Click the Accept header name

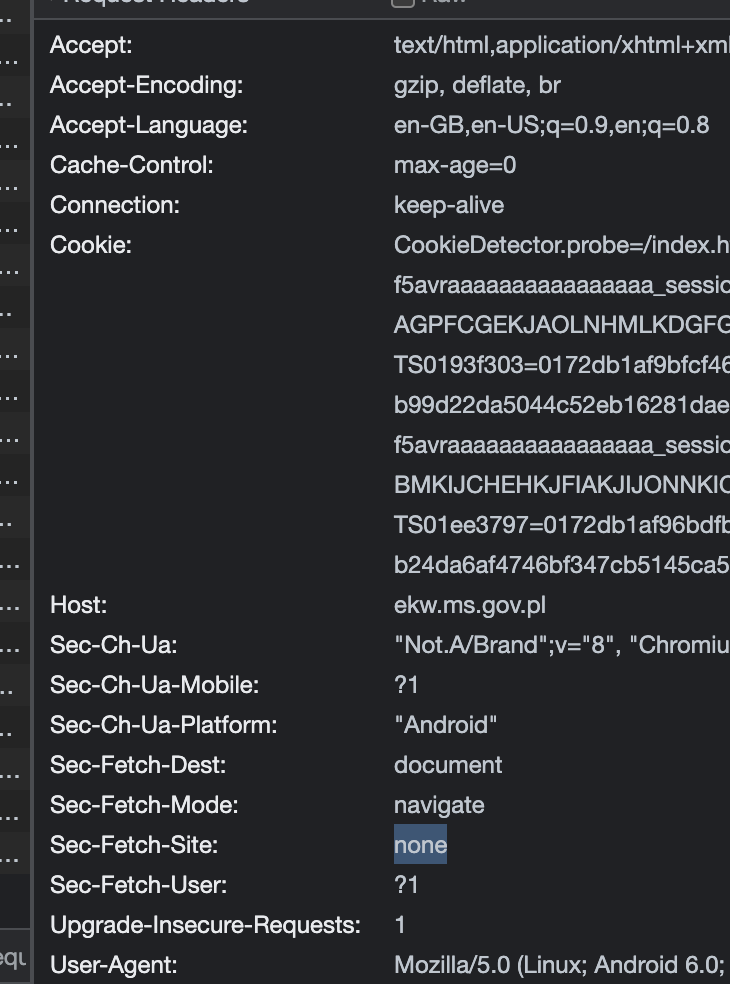(91, 45)
